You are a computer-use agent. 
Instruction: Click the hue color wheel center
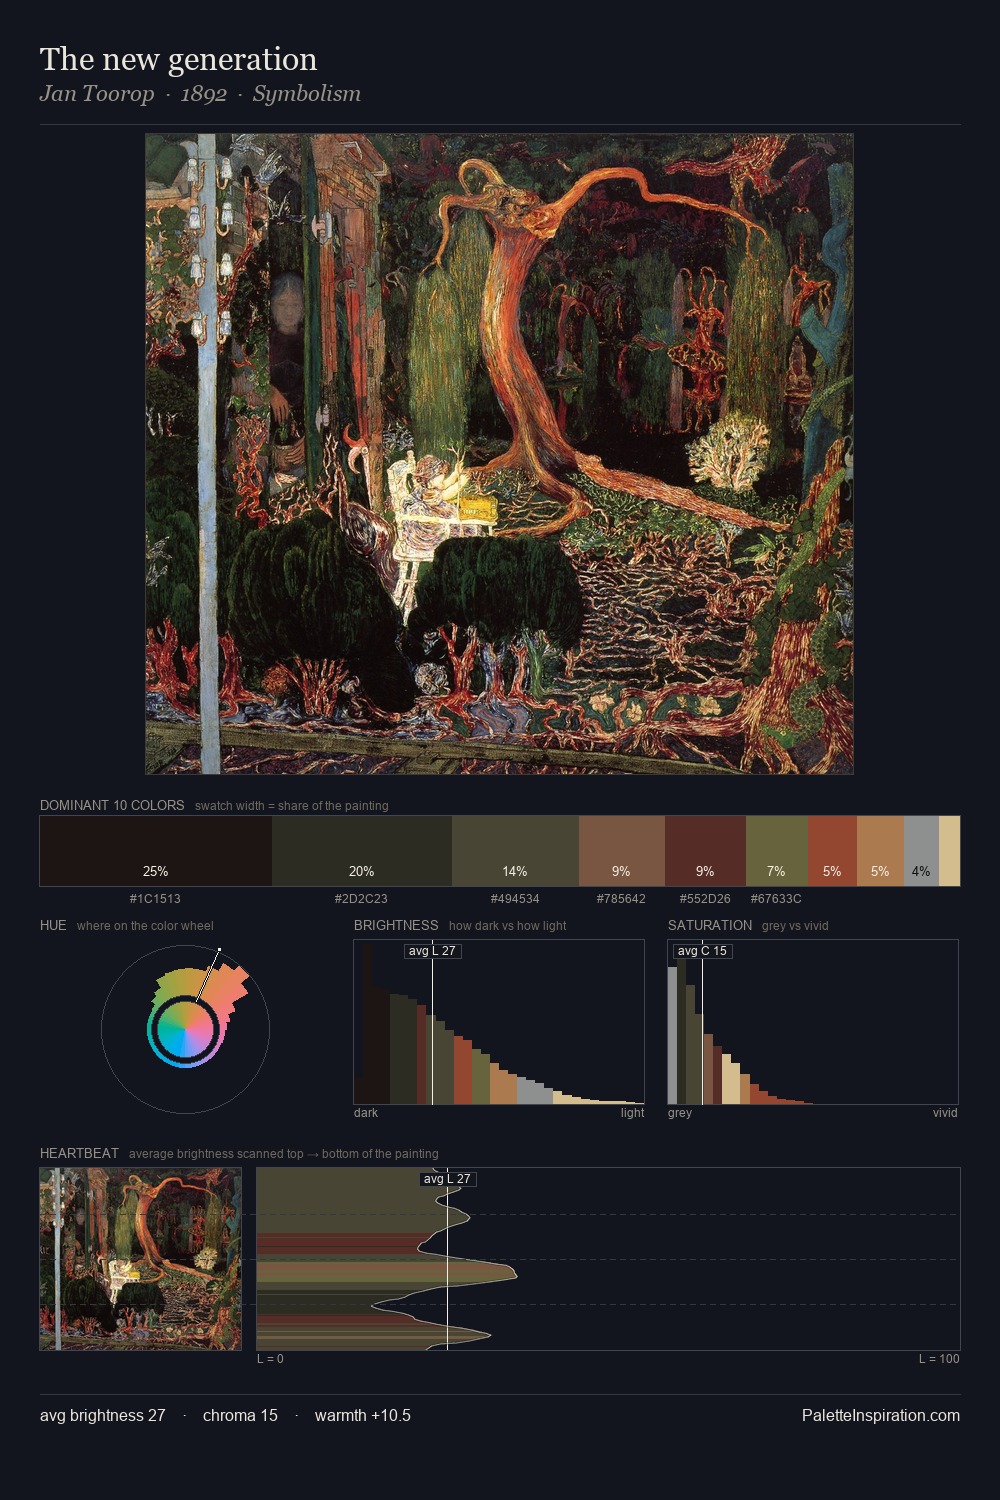coord(185,1028)
